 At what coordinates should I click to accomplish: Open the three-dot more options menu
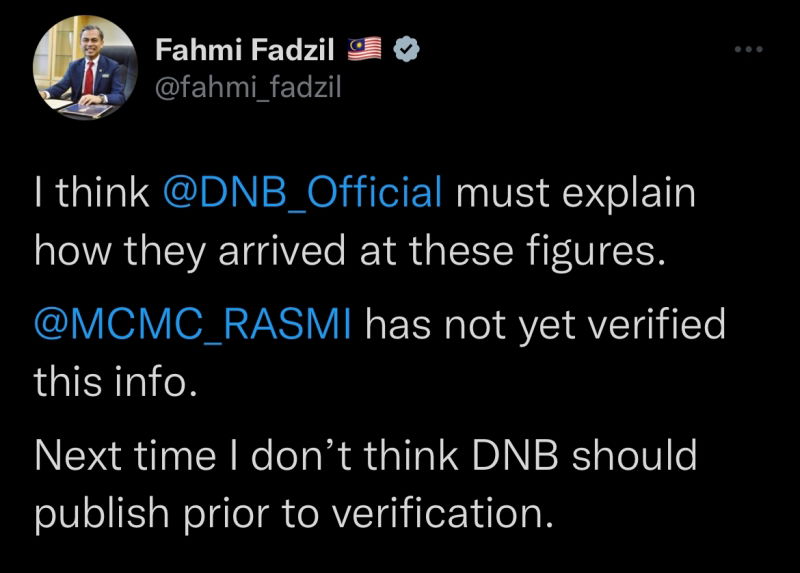(x=748, y=49)
